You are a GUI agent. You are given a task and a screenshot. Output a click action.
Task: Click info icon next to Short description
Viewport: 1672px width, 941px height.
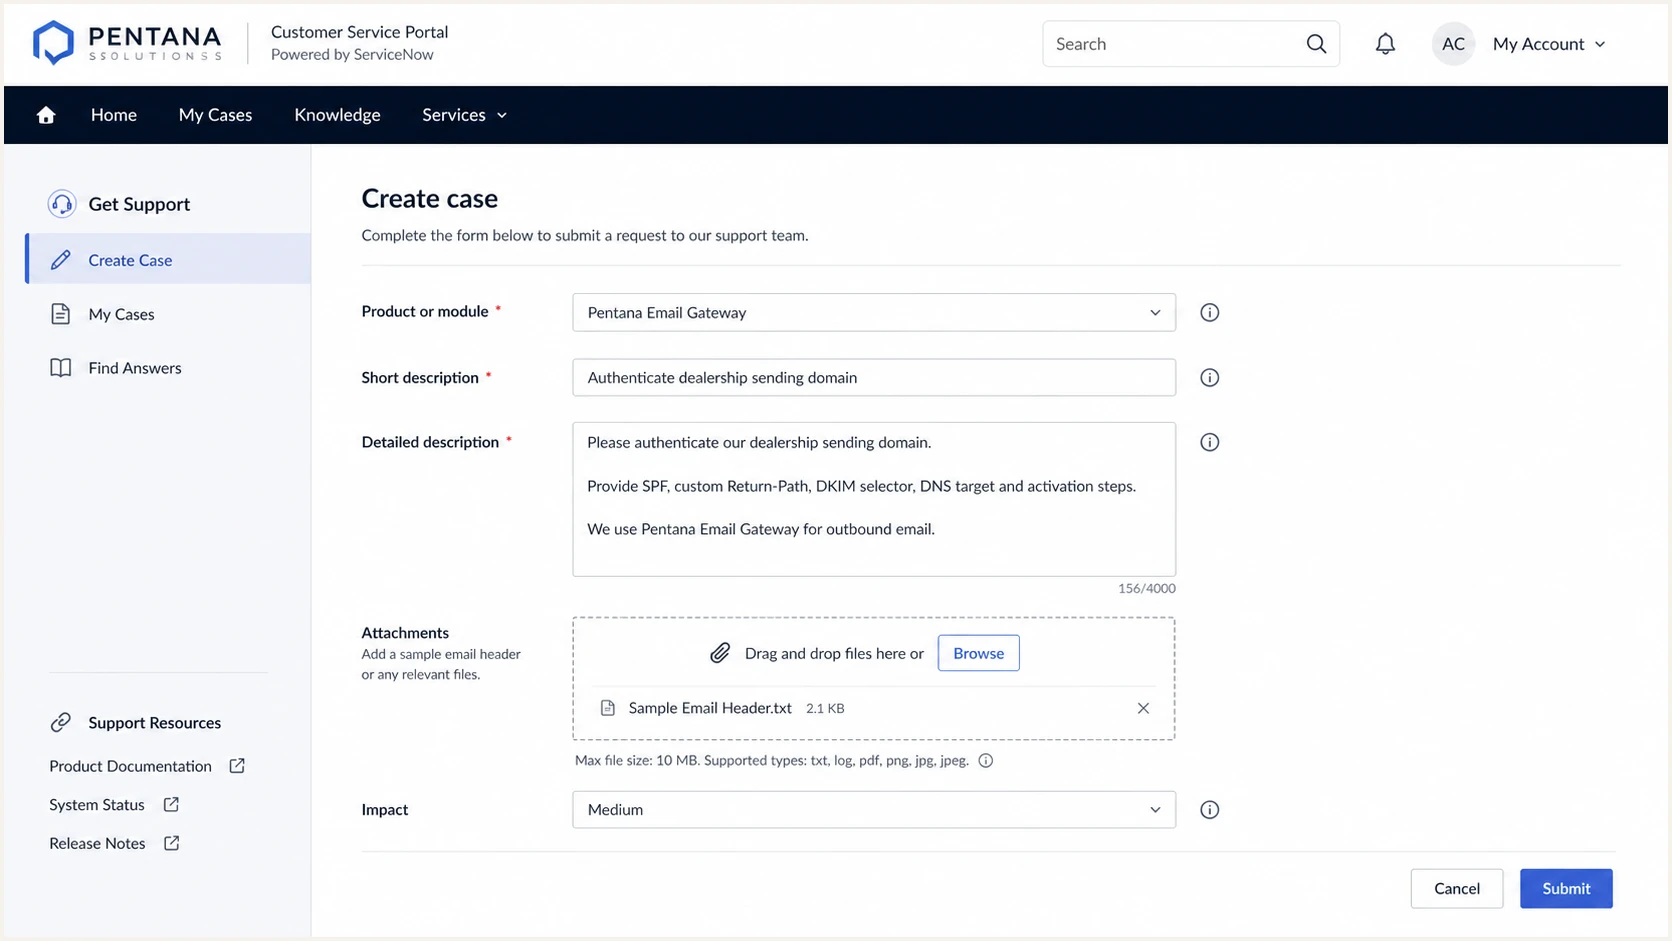1209,378
